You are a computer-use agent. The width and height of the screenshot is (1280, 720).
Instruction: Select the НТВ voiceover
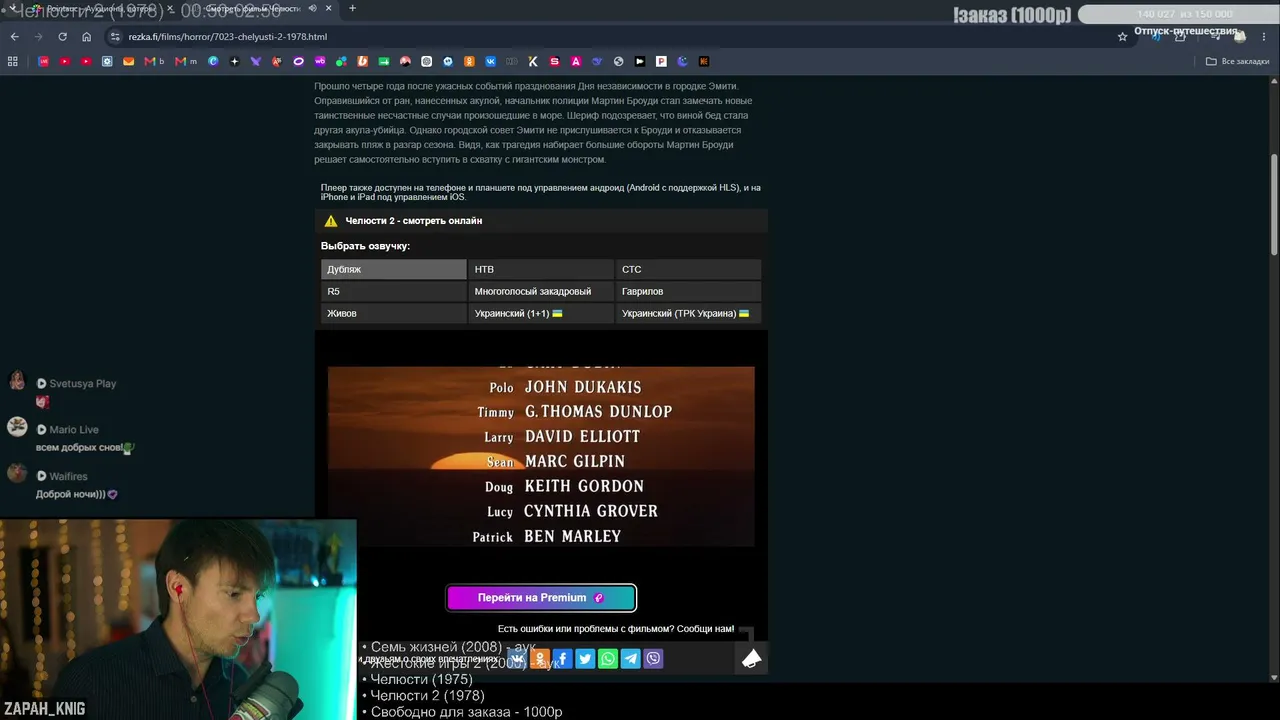coord(541,269)
